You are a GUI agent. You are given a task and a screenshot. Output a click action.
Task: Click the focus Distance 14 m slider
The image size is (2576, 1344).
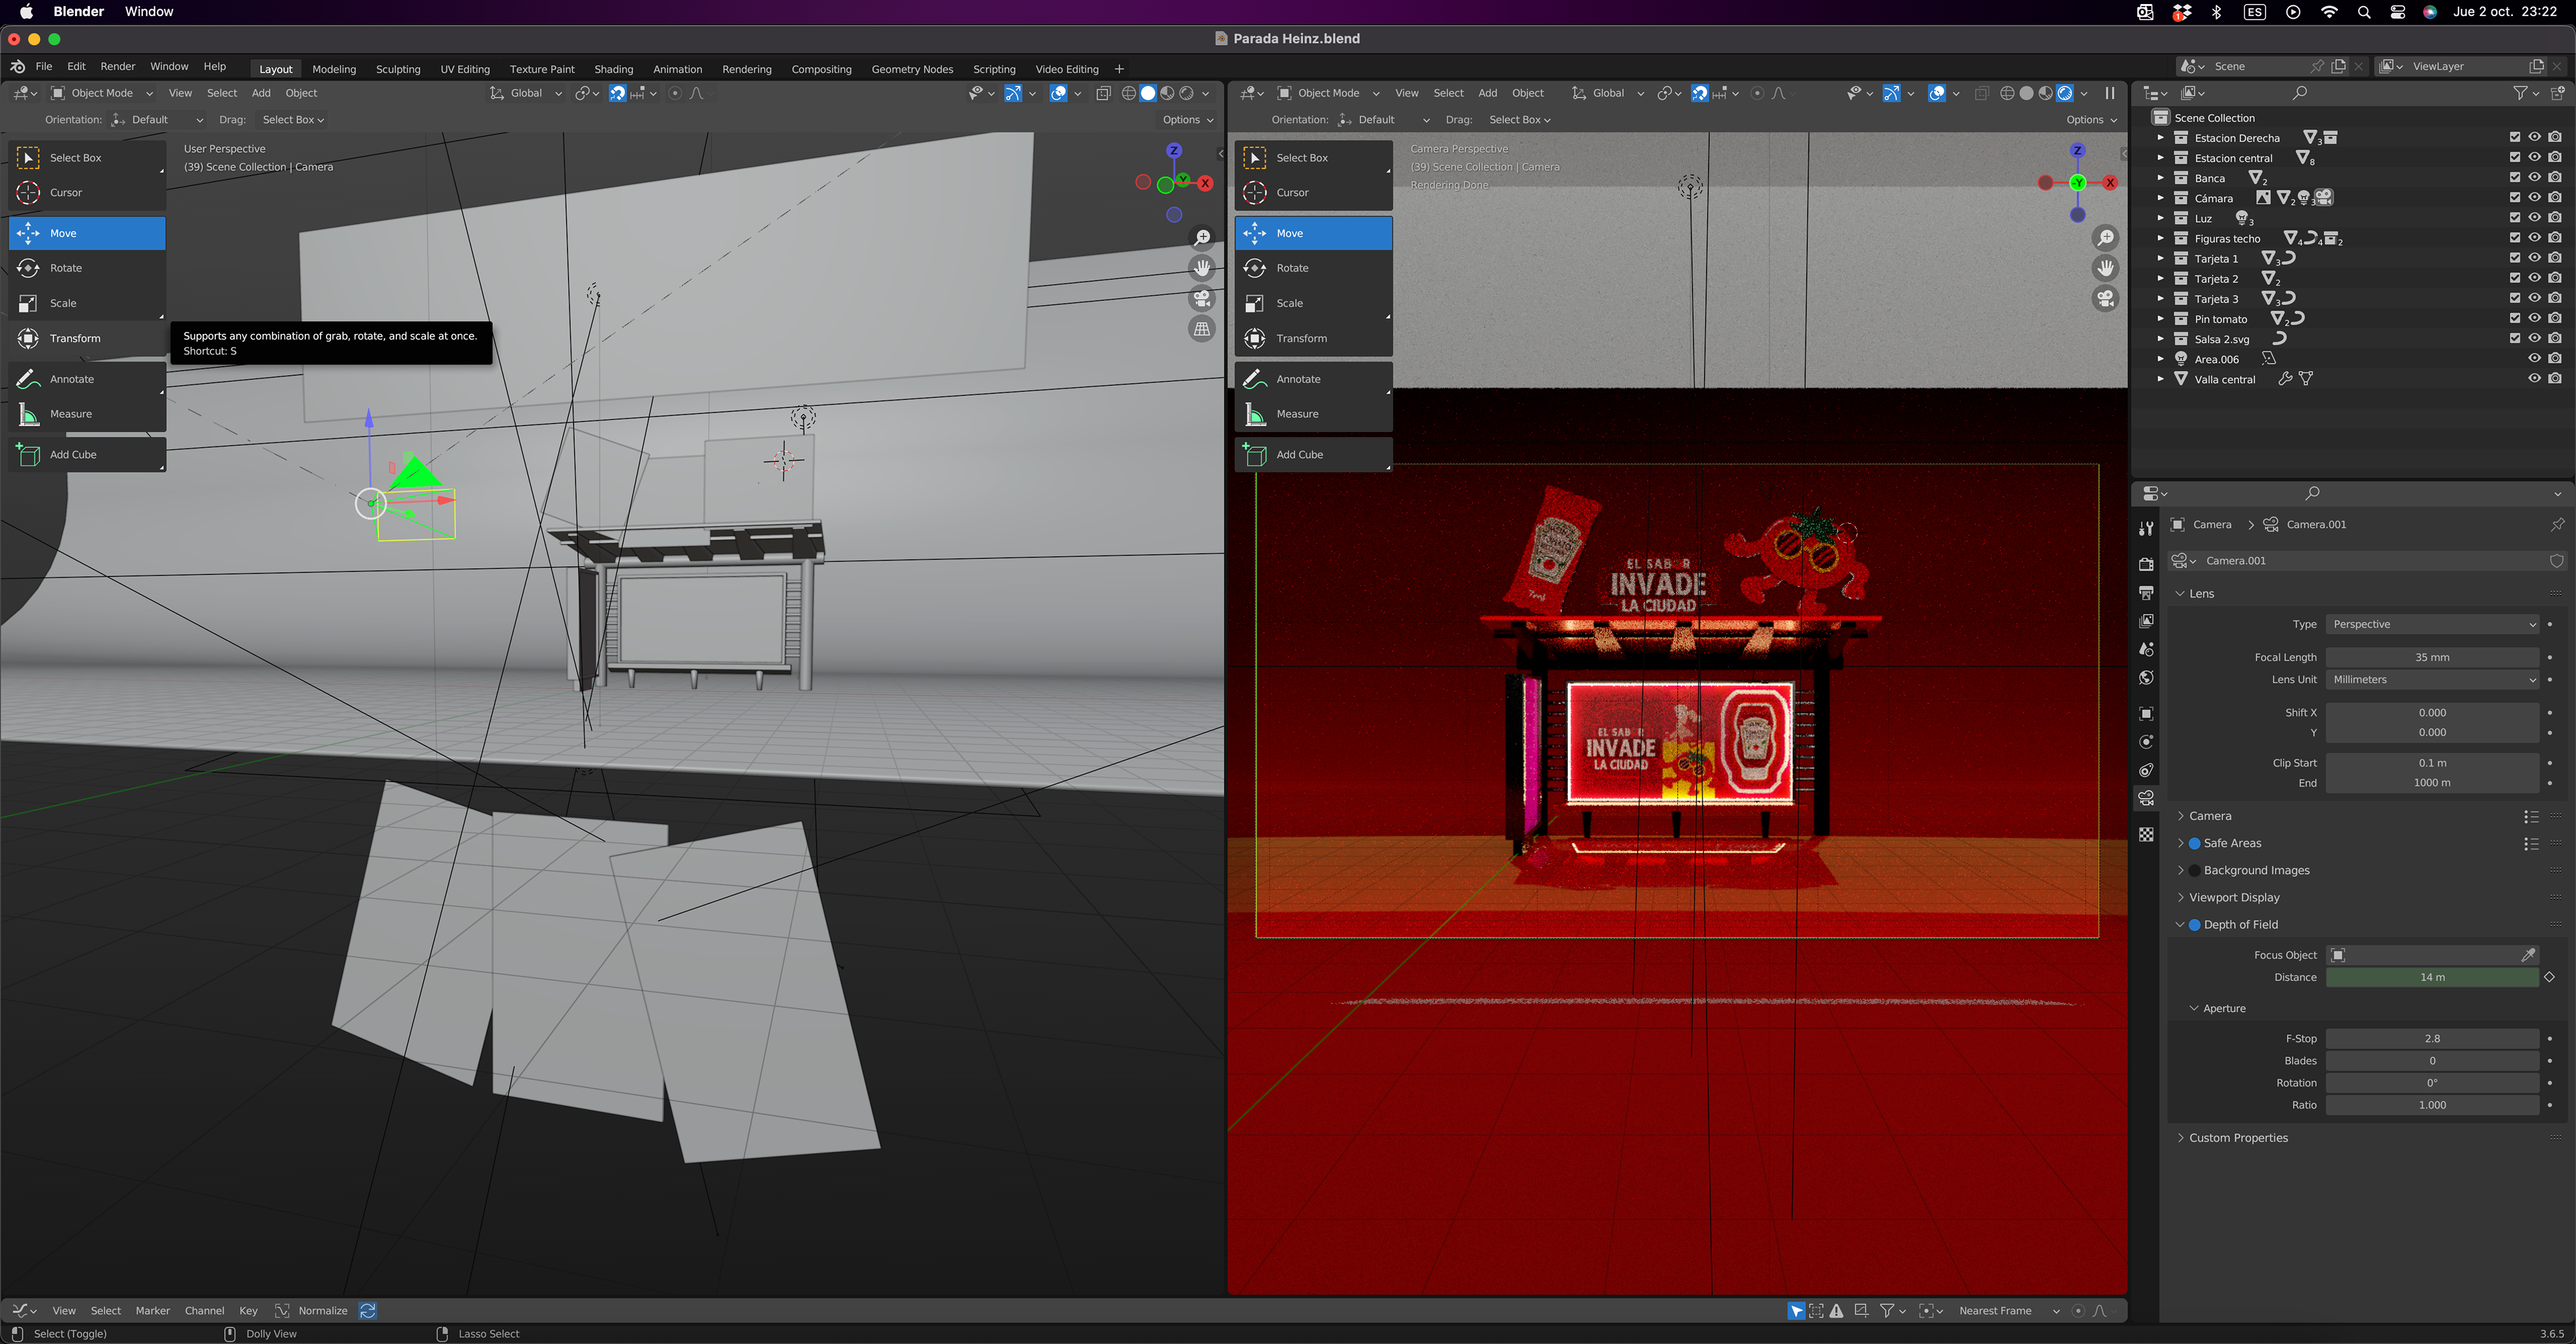pos(2431,977)
